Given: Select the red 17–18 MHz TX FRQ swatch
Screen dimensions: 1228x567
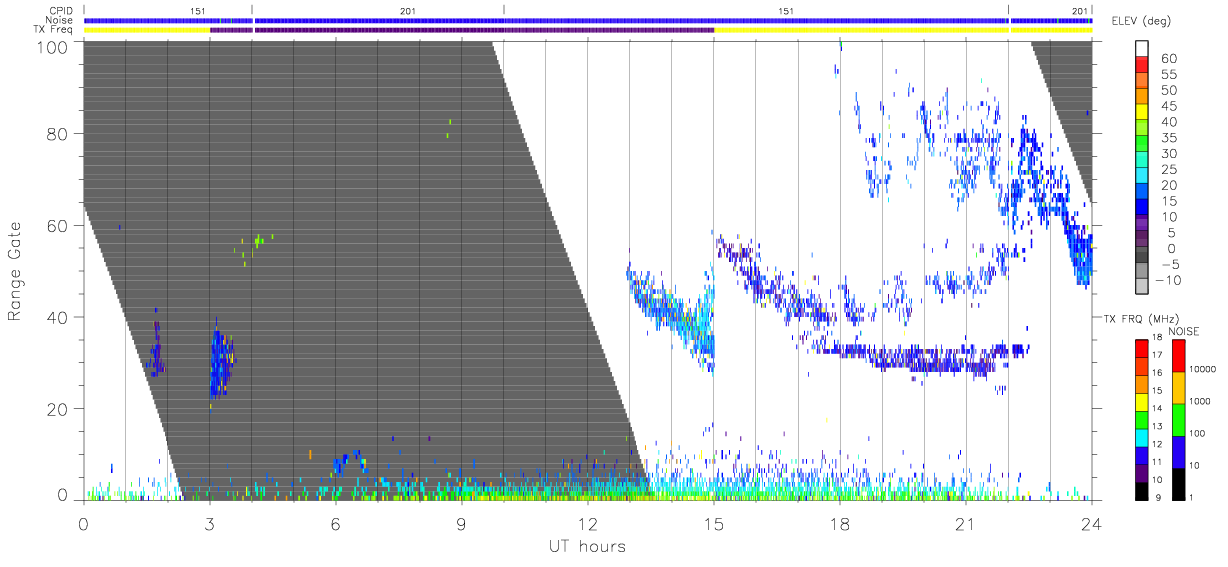Looking at the screenshot, I should point(1141,348).
